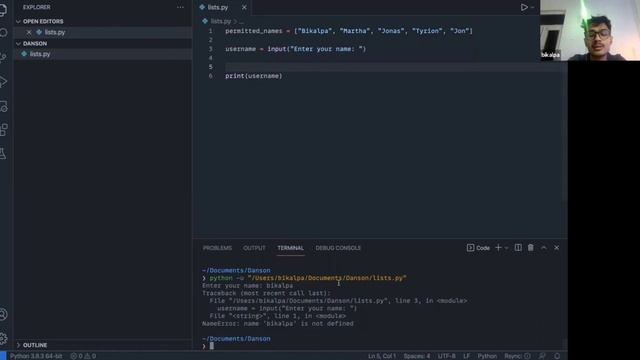Place cursor on the print(username) line

(x=253, y=76)
